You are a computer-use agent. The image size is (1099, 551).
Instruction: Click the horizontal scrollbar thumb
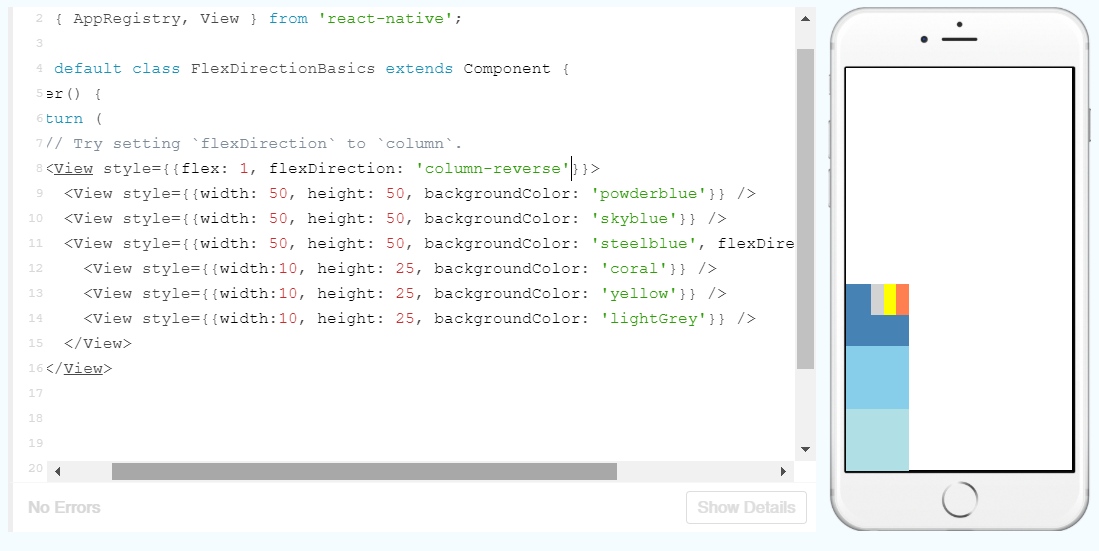(x=364, y=471)
